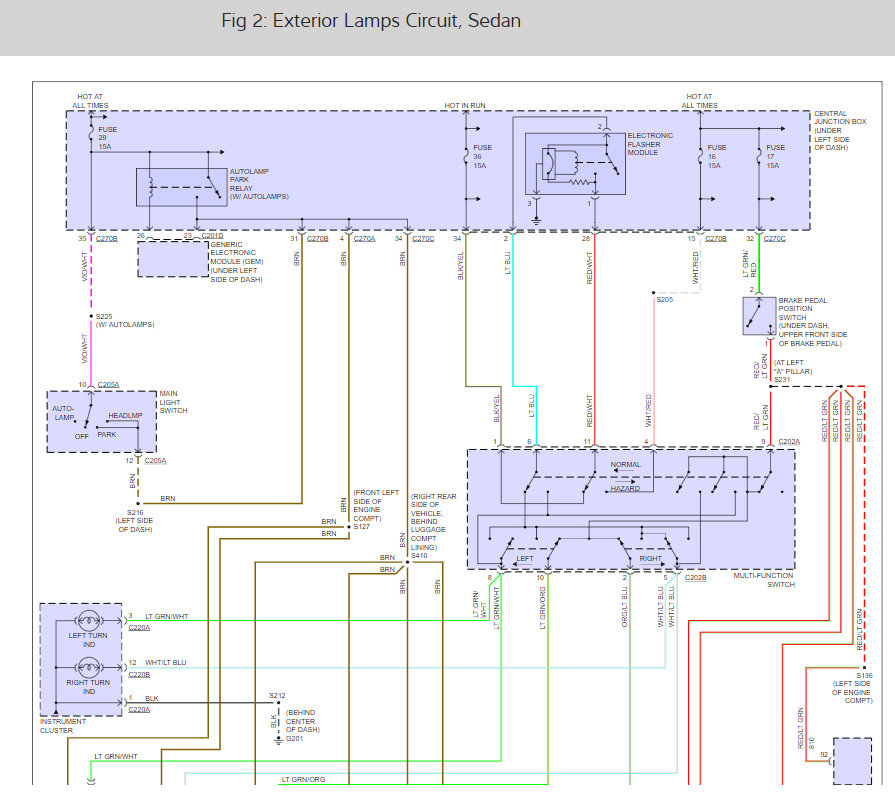Click the S212 splice label

(x=277, y=695)
